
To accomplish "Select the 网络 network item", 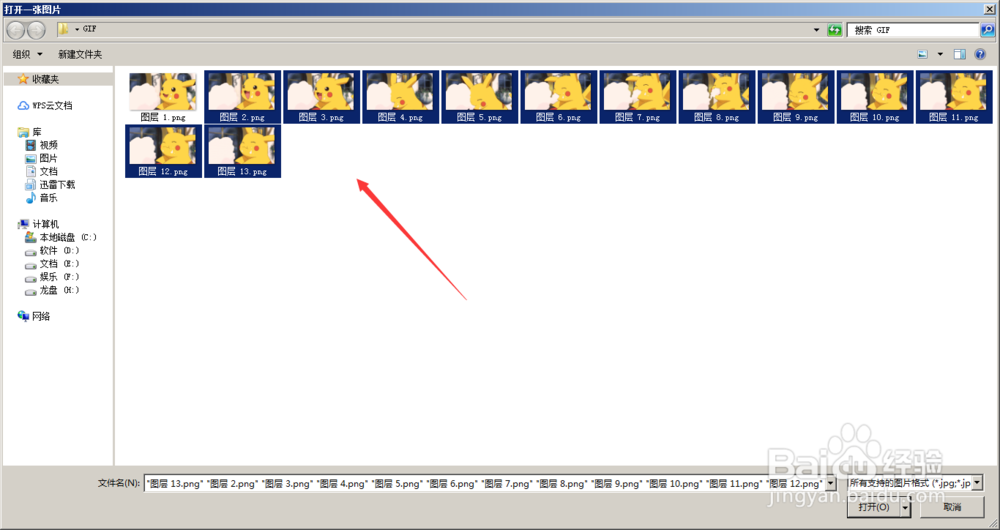I will pyautogui.click(x=34, y=316).
